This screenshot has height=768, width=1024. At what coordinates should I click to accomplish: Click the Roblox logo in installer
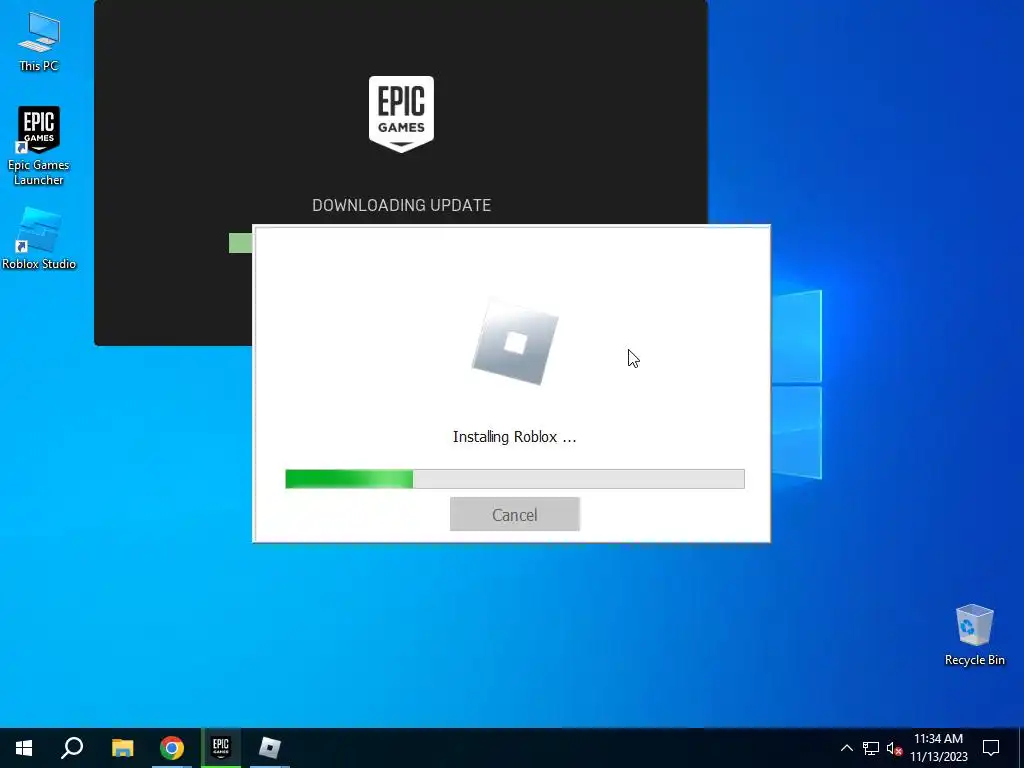(x=515, y=342)
